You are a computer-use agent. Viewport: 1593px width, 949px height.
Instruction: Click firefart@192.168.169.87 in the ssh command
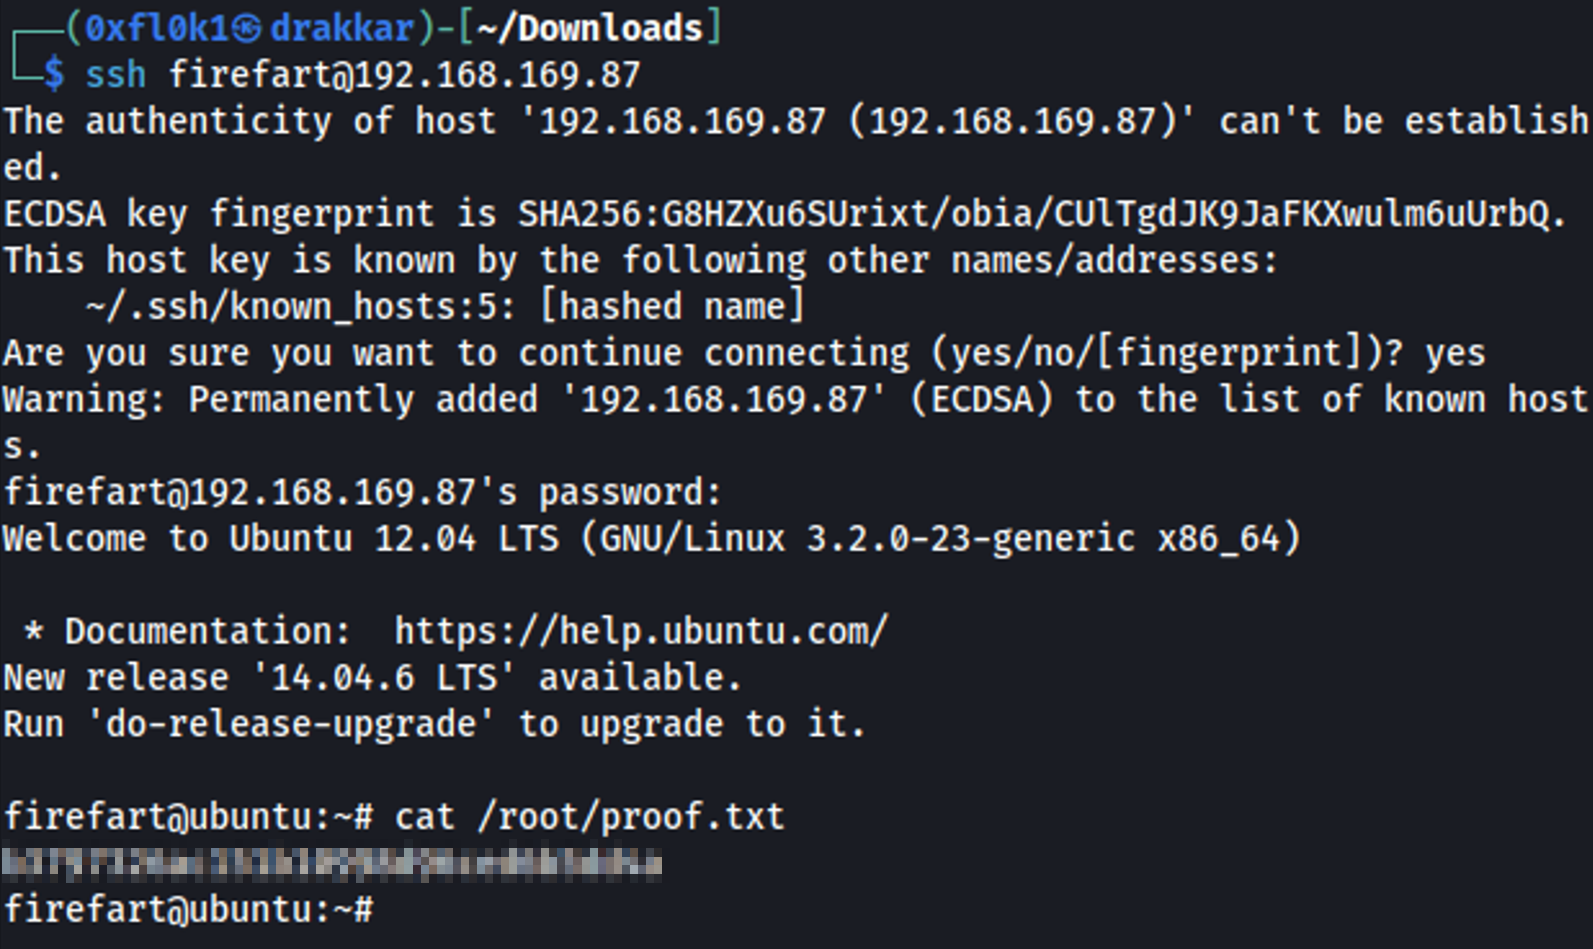[404, 75]
